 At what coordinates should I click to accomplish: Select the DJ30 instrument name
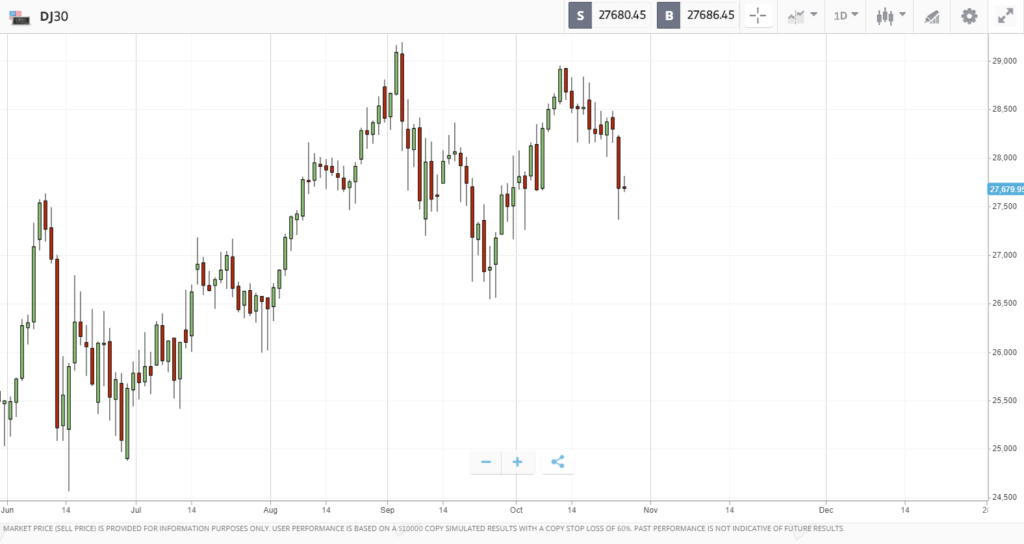click(54, 17)
